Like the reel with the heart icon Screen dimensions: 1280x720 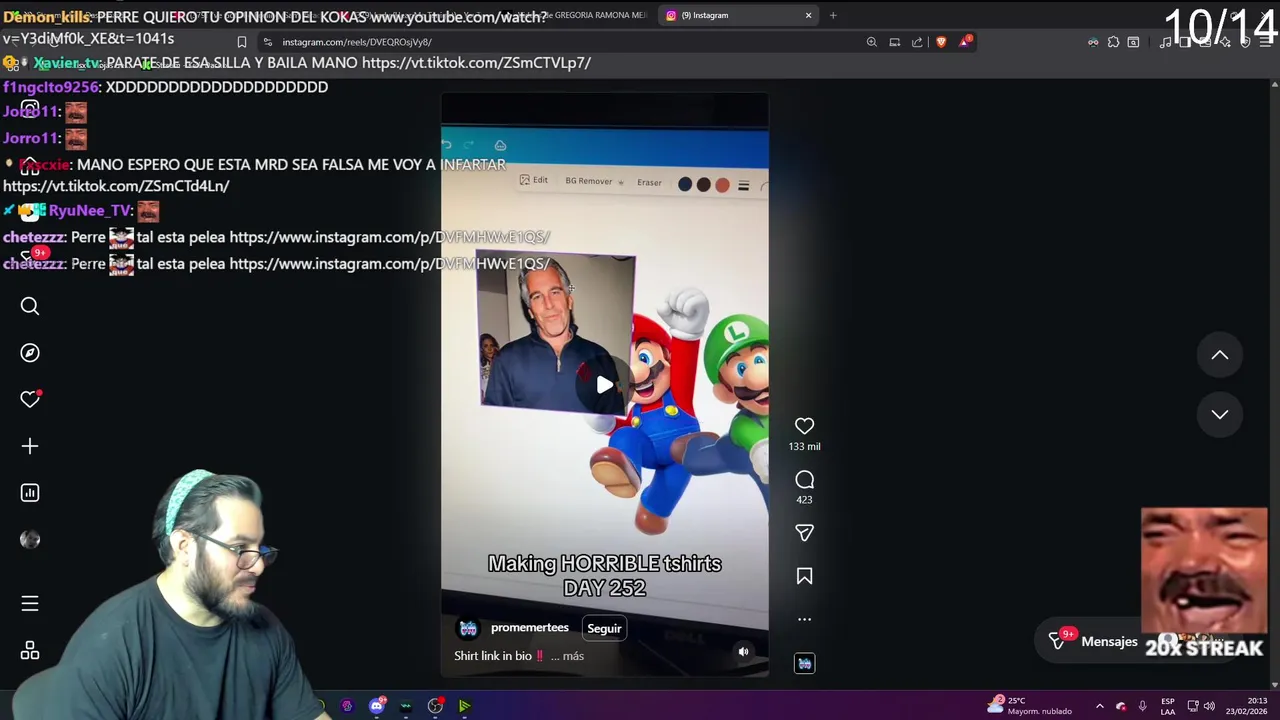click(x=804, y=426)
